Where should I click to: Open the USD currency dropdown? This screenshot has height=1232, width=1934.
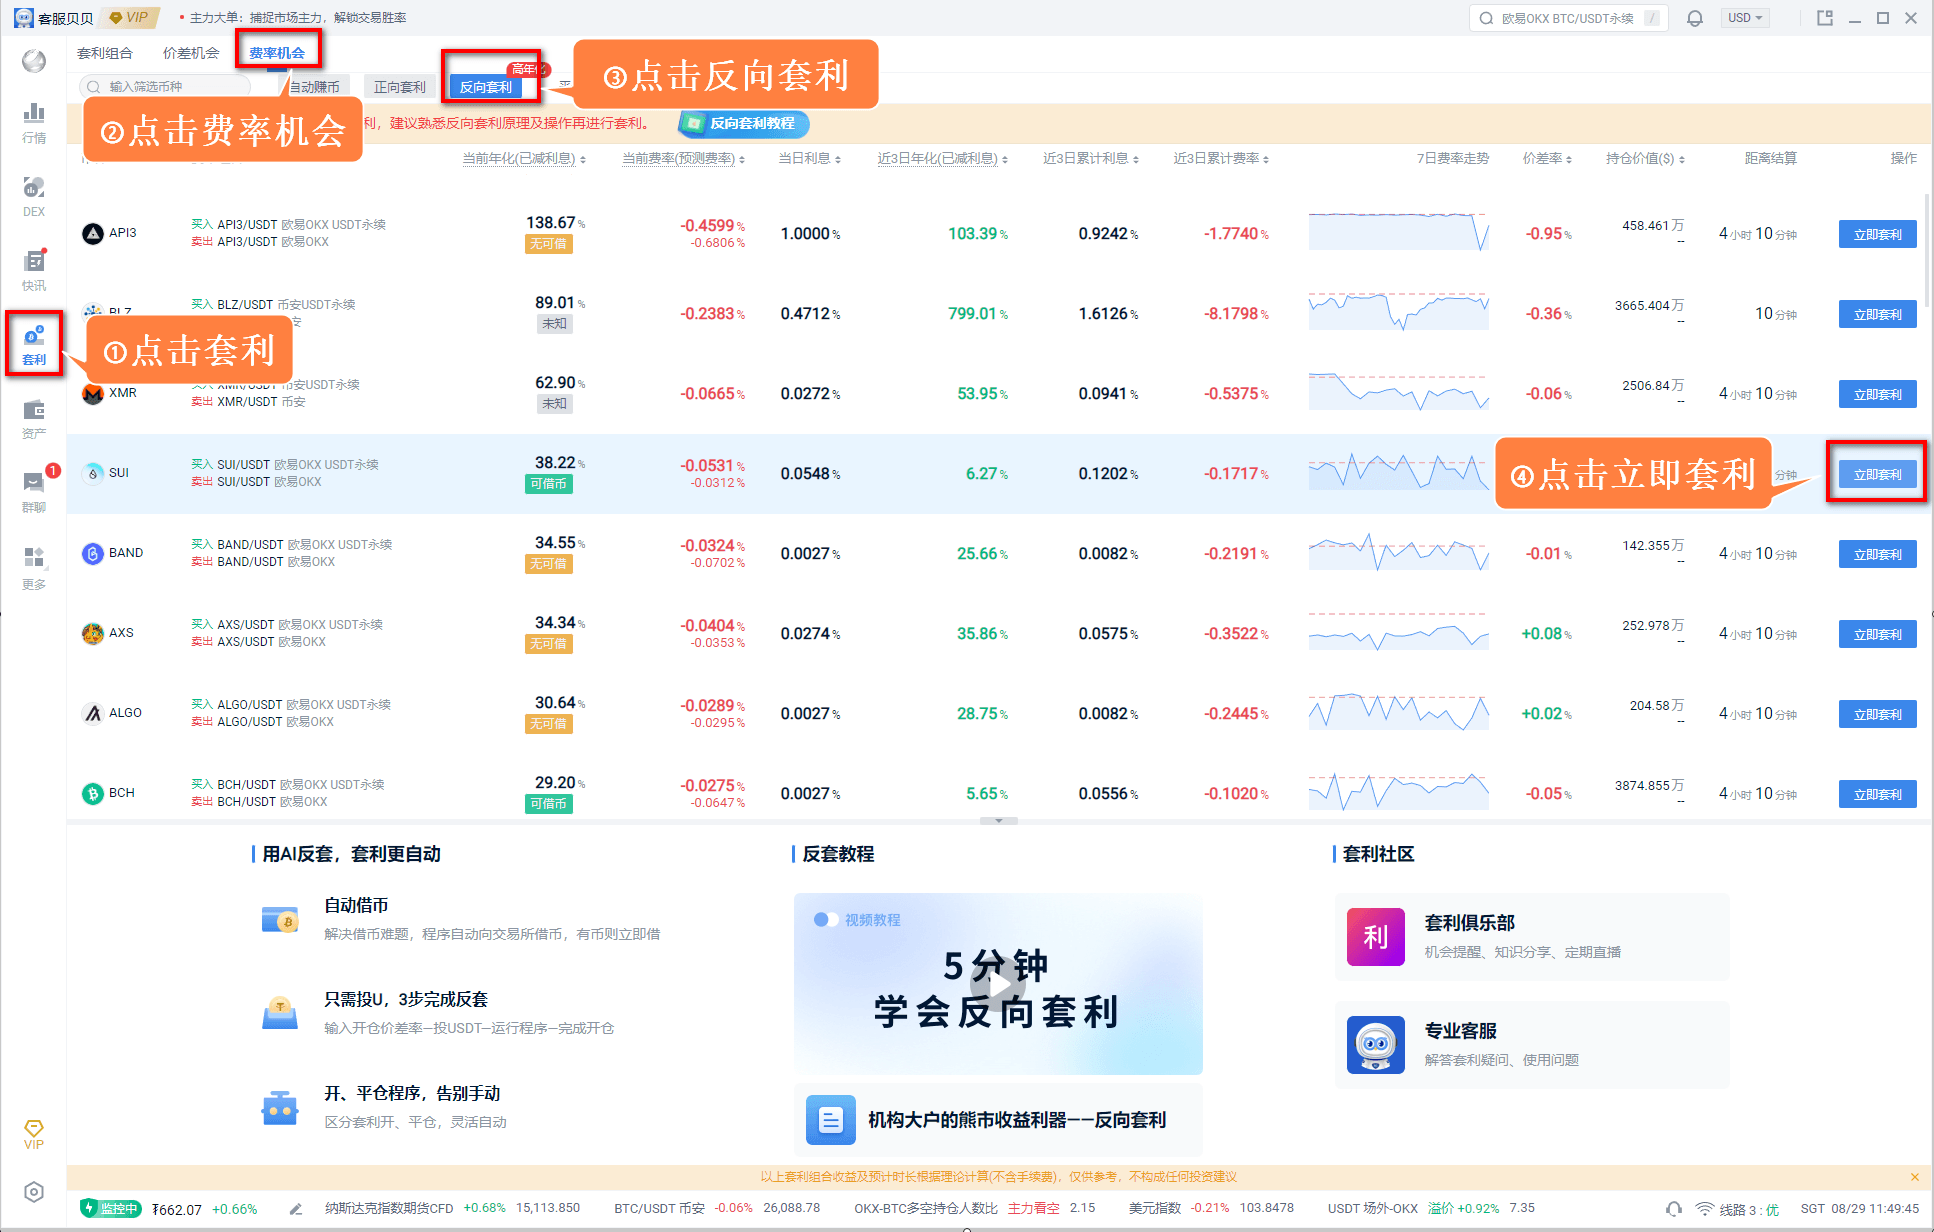point(1745,18)
